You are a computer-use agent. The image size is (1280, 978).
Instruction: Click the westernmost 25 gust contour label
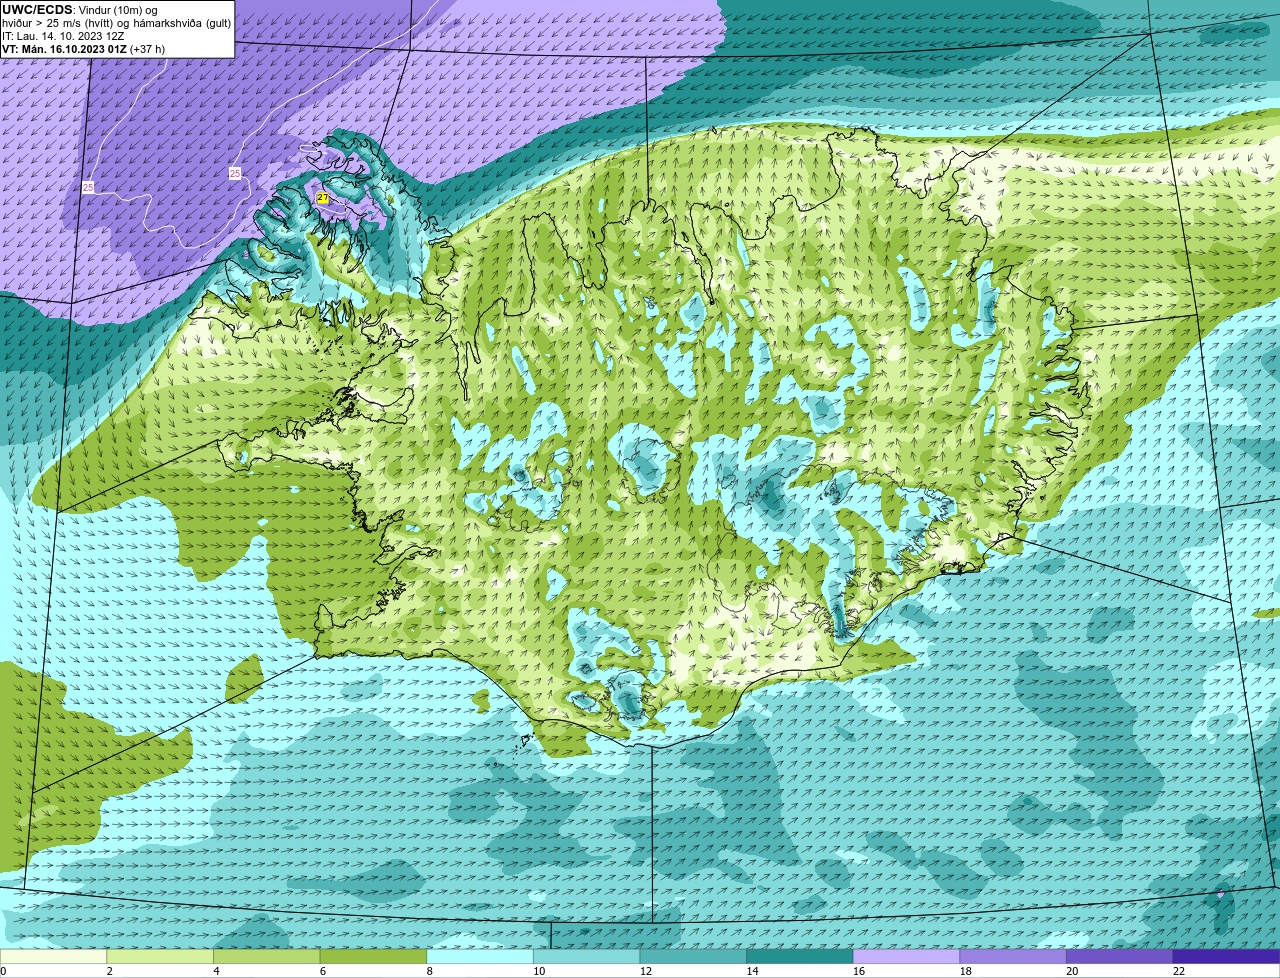[88, 187]
